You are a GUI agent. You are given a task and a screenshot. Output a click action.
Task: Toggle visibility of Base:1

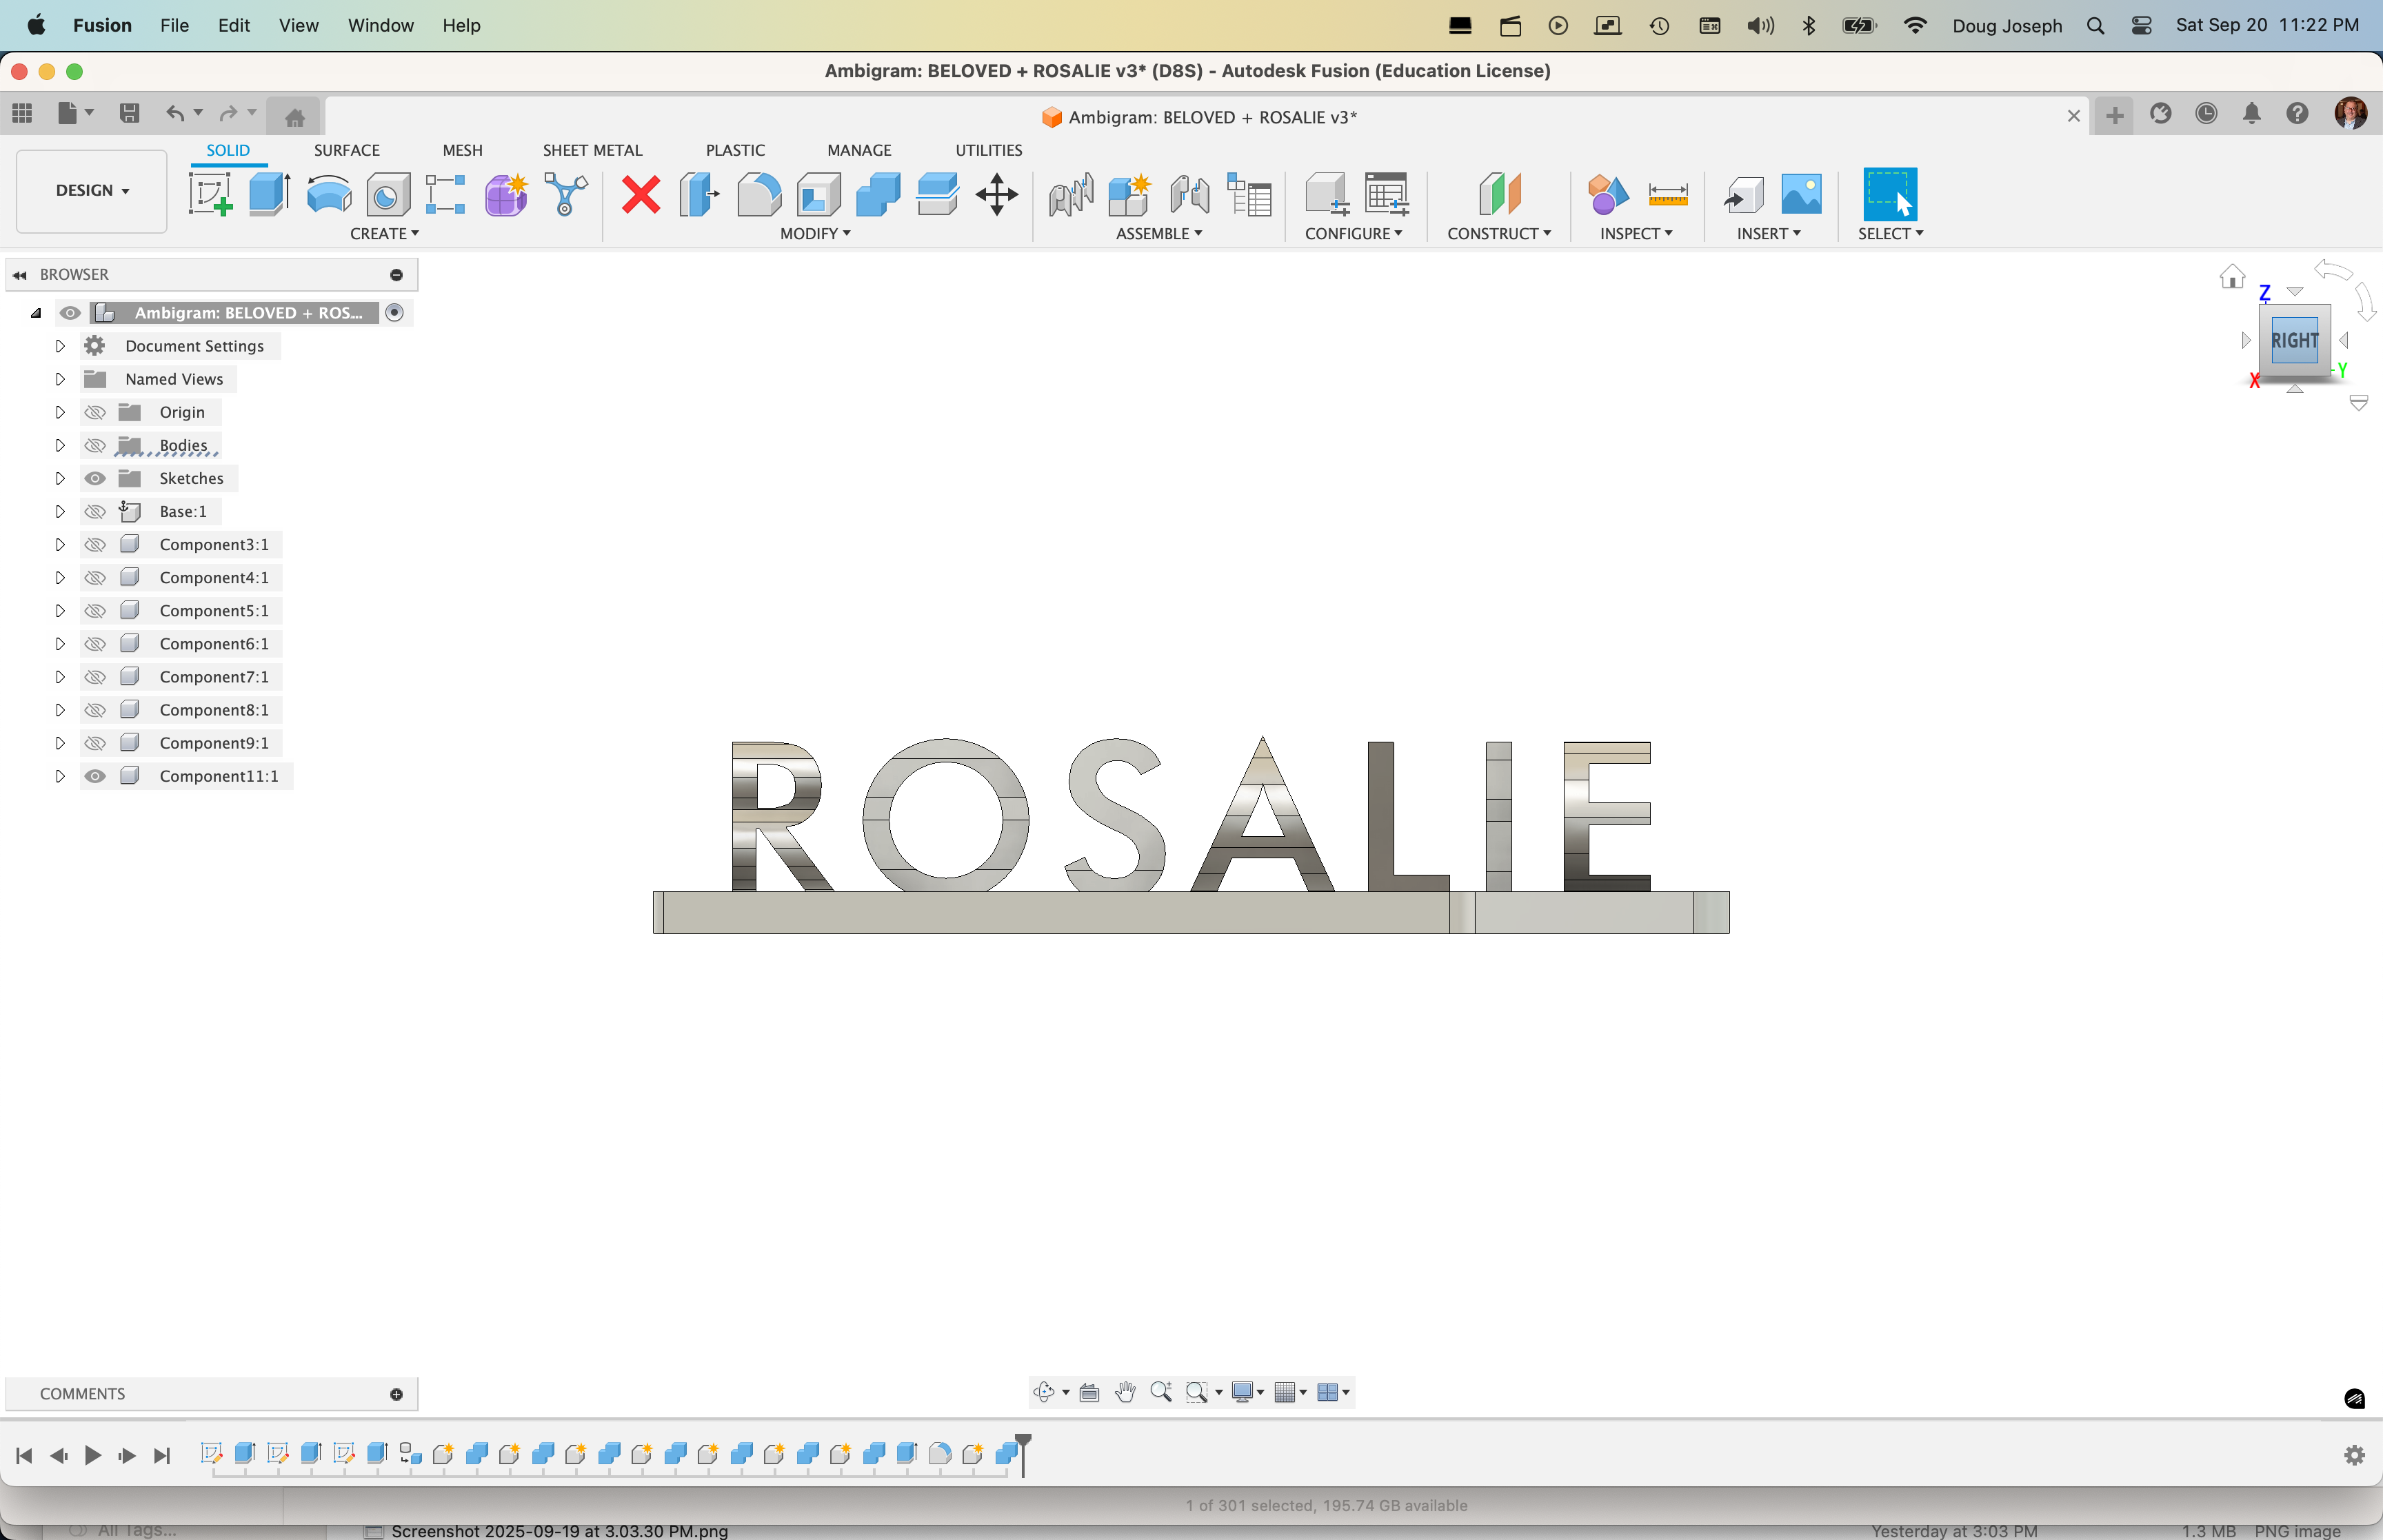pos(95,511)
